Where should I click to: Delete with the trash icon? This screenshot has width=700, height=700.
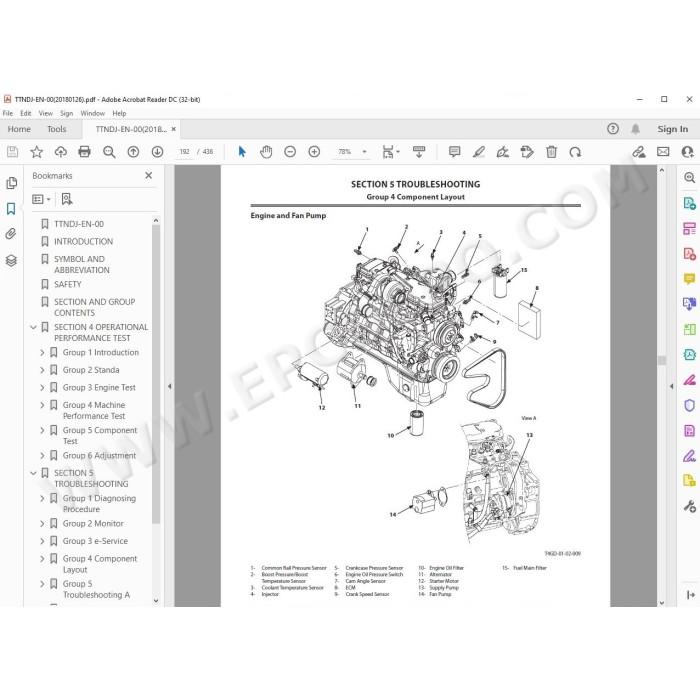tap(551, 152)
